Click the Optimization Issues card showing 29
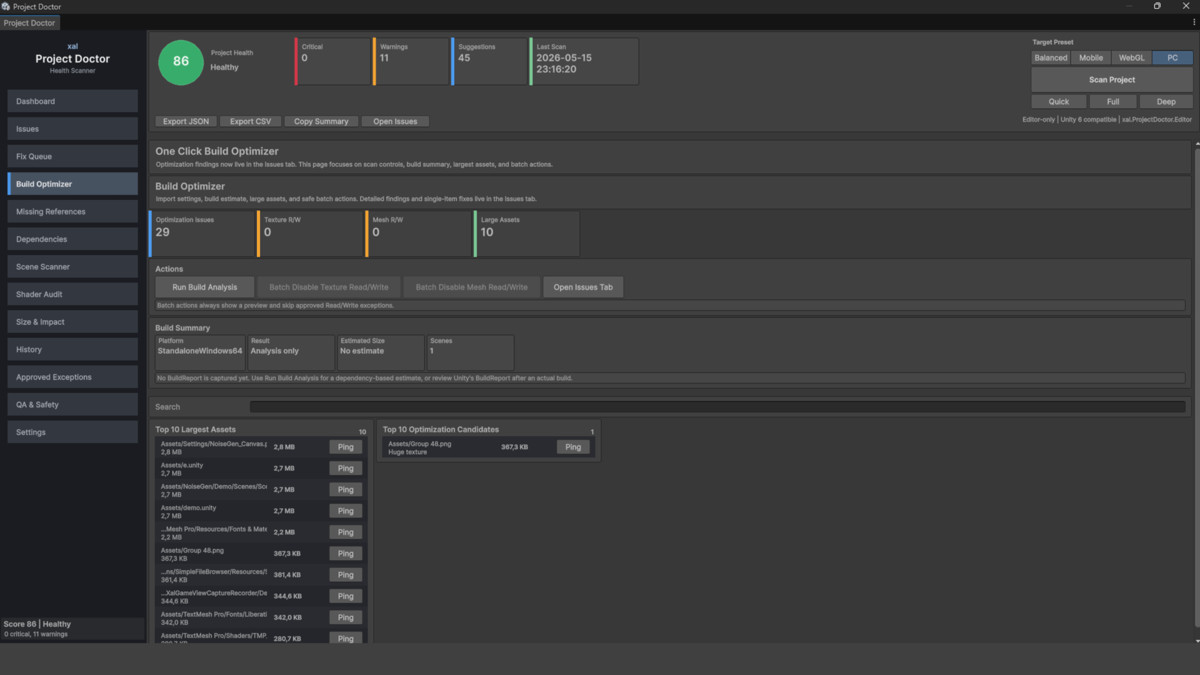1200x675 pixels. pos(202,233)
